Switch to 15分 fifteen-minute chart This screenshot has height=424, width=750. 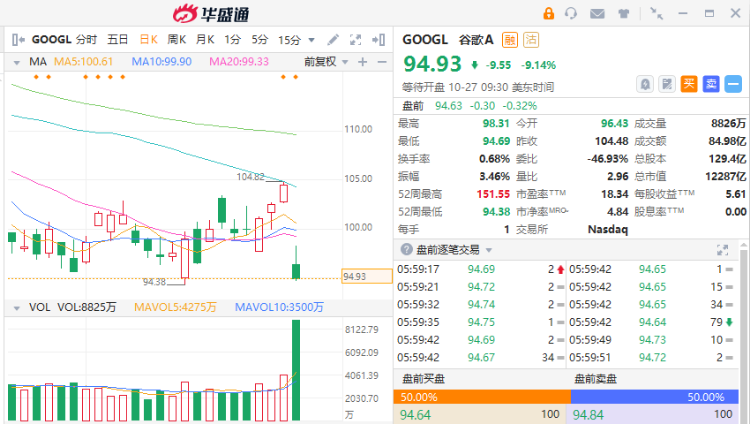(289, 40)
